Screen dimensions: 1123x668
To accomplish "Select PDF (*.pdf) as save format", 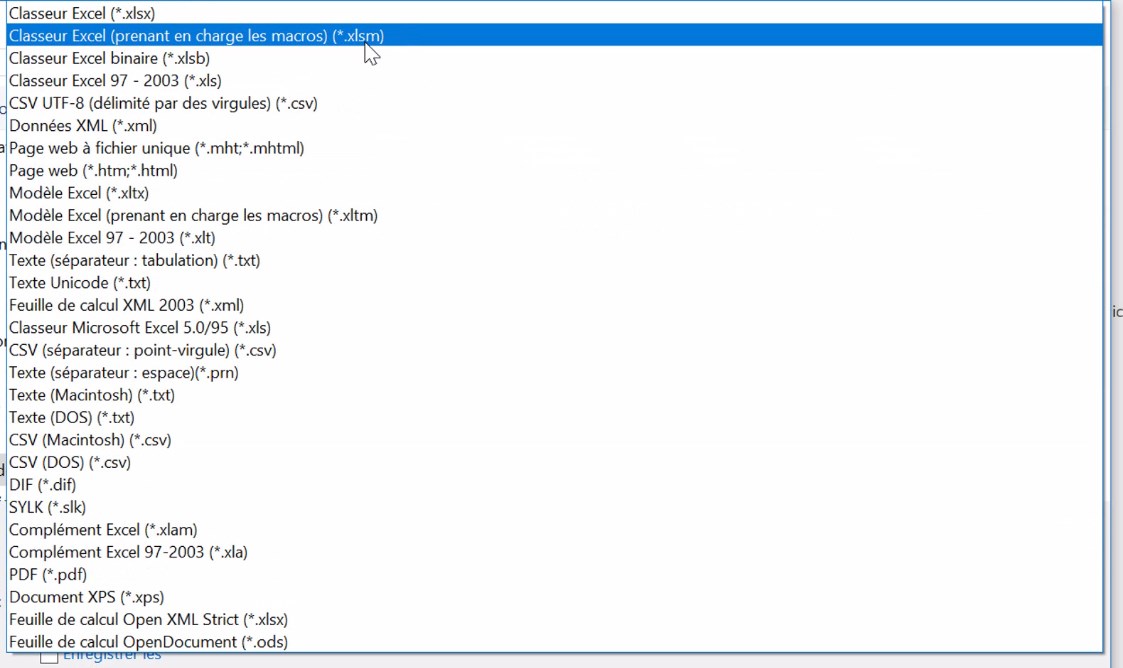I will 47,574.
